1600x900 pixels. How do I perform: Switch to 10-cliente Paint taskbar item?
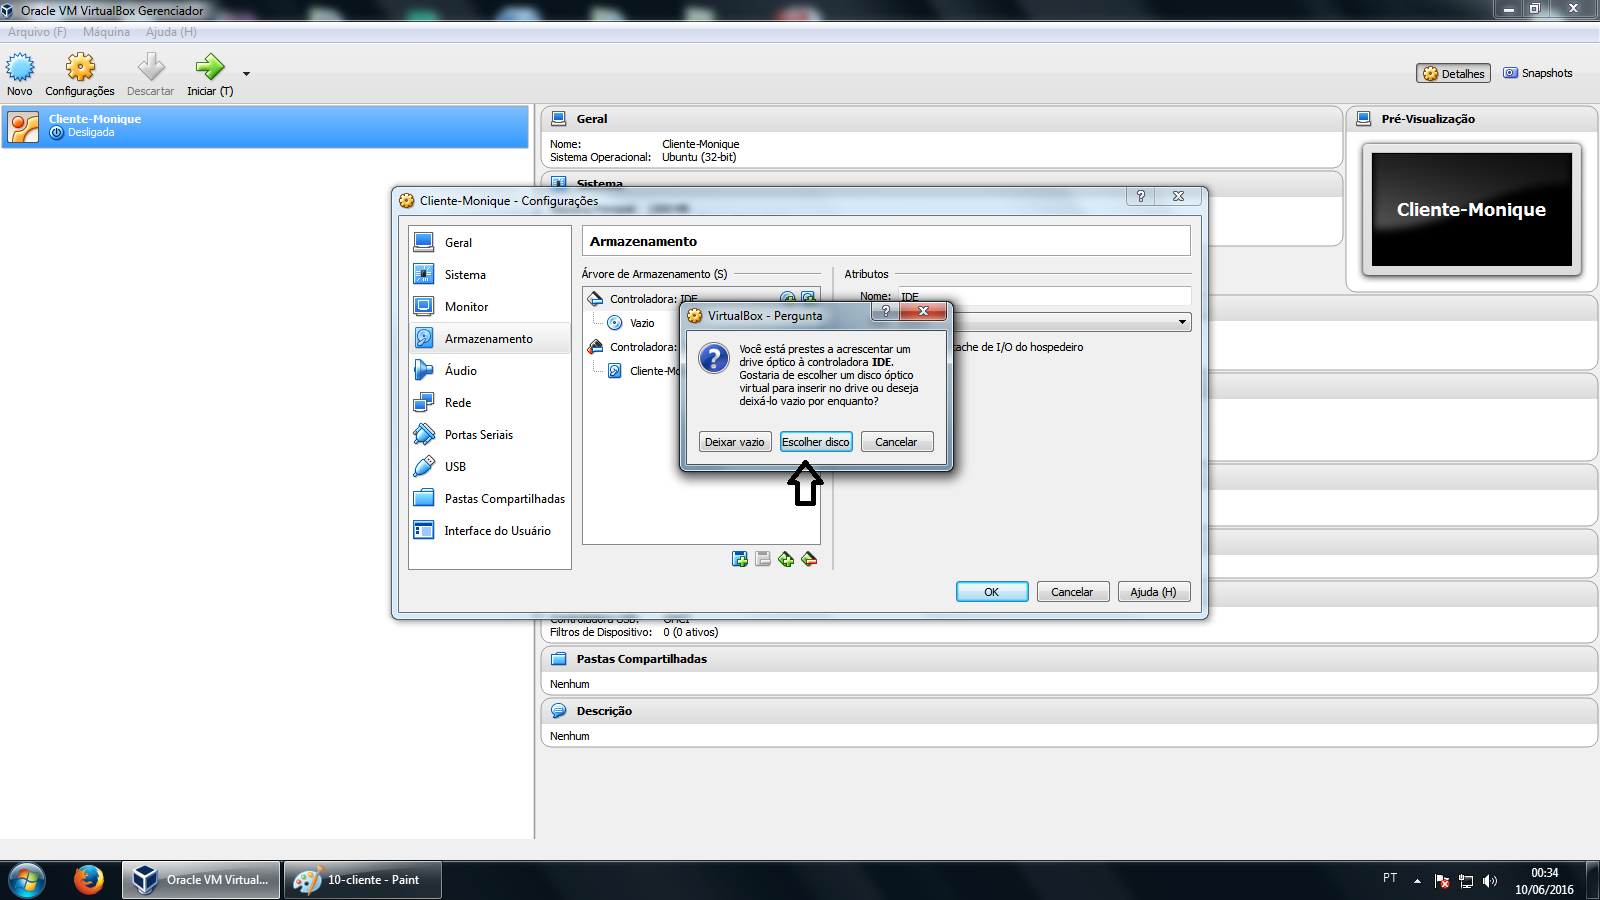coord(363,880)
